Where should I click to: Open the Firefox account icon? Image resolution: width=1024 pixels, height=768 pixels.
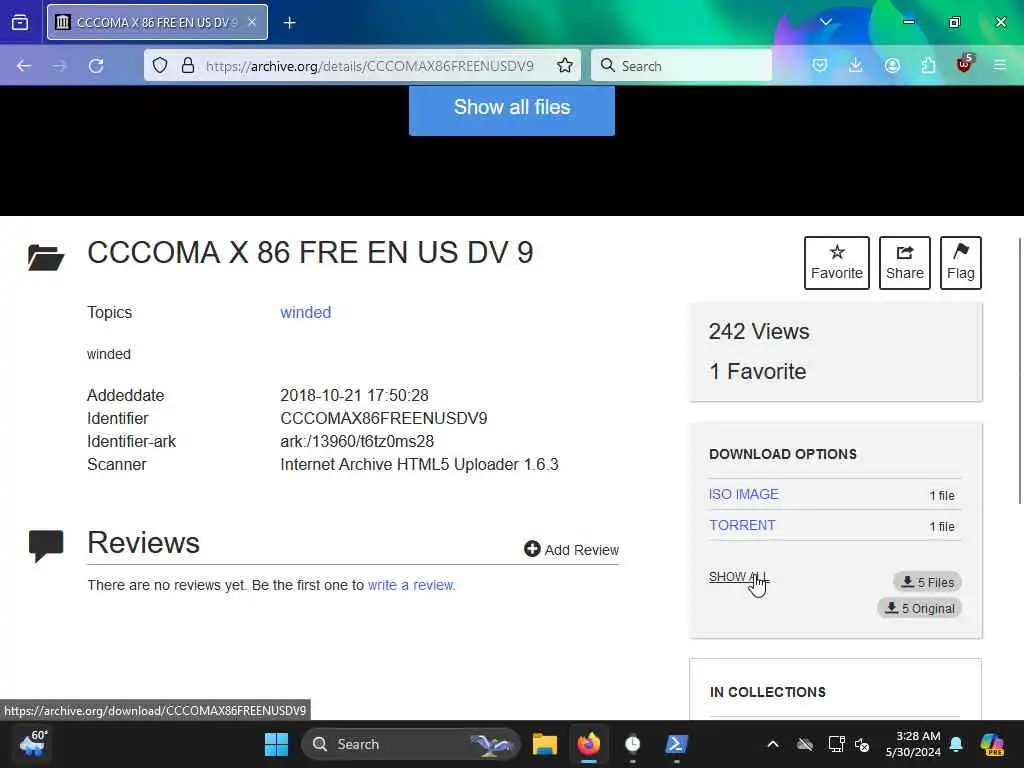892,65
